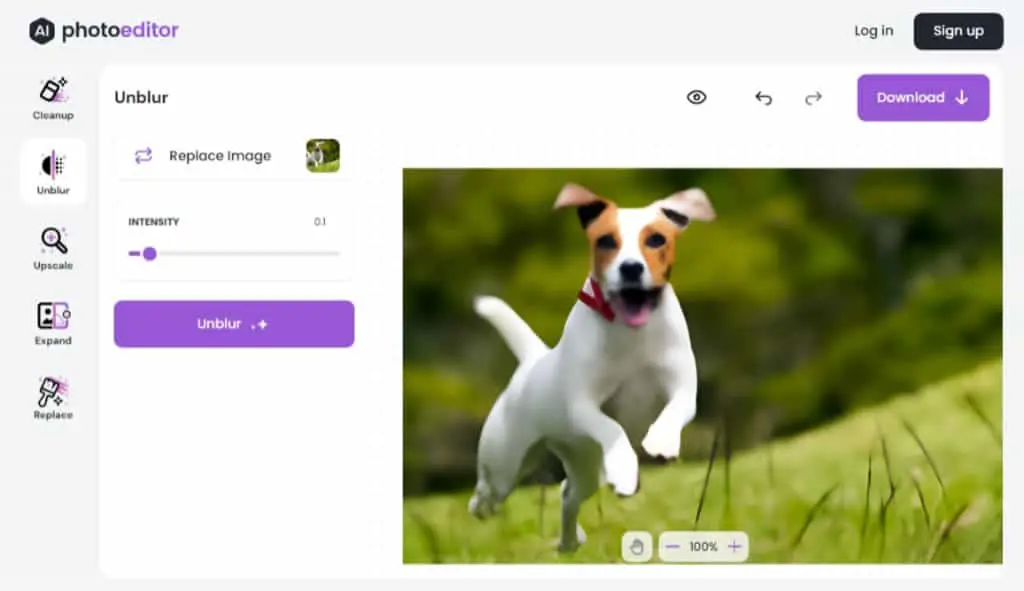Click the Intensity slider handle
1024x591 pixels.
pos(150,253)
